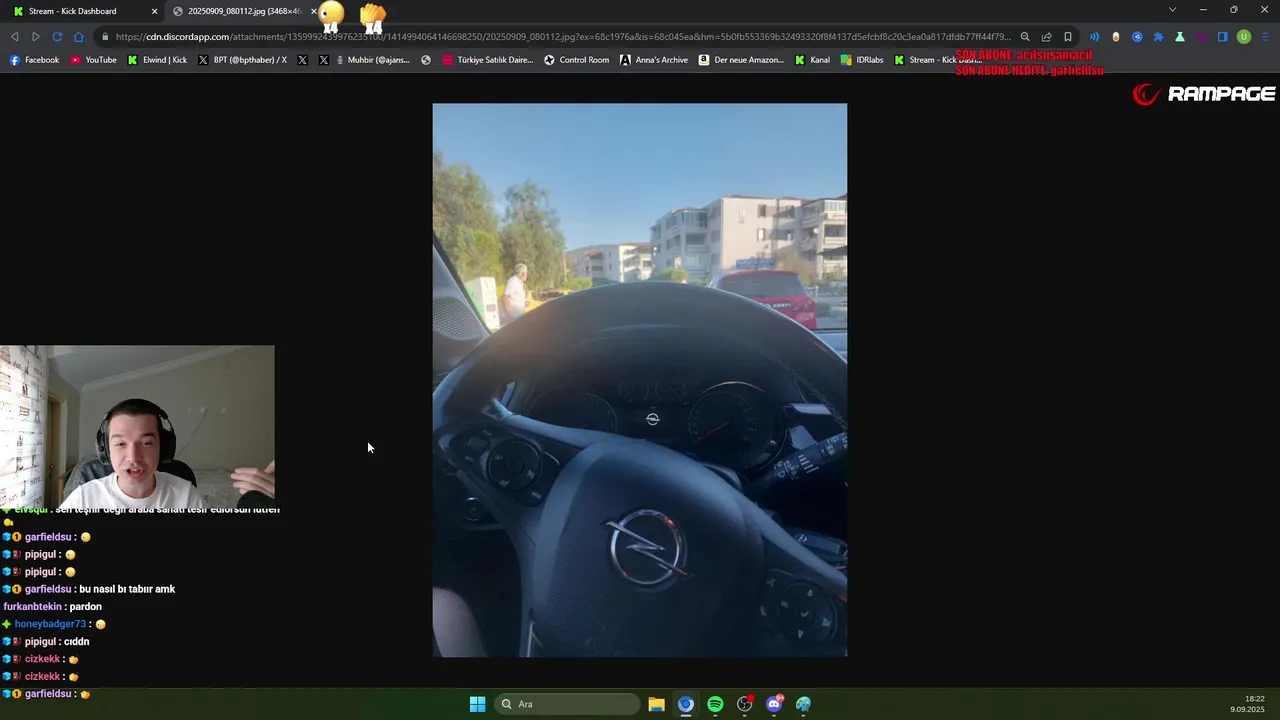Image resolution: width=1280 pixels, height=720 pixels.
Task: Open the zoom magnifier icon in address bar
Action: [x=1025, y=37]
